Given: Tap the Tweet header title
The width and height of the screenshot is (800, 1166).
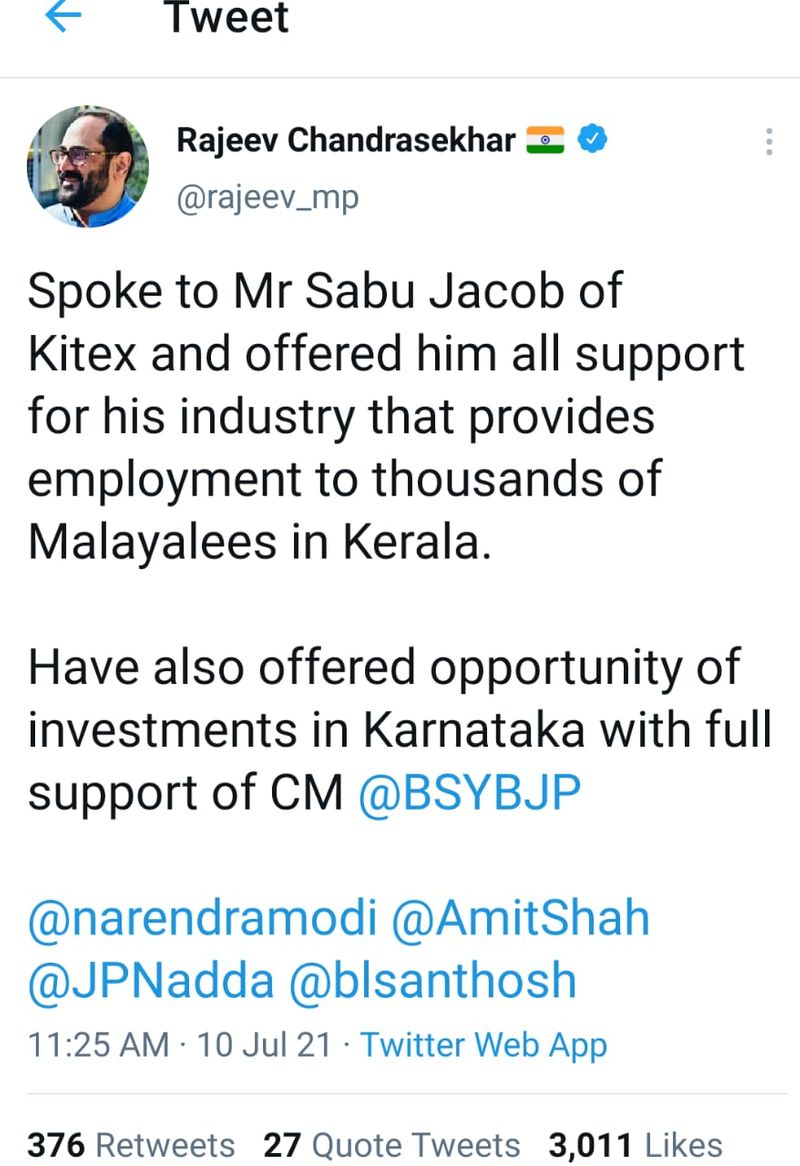Looking at the screenshot, I should [x=227, y=18].
